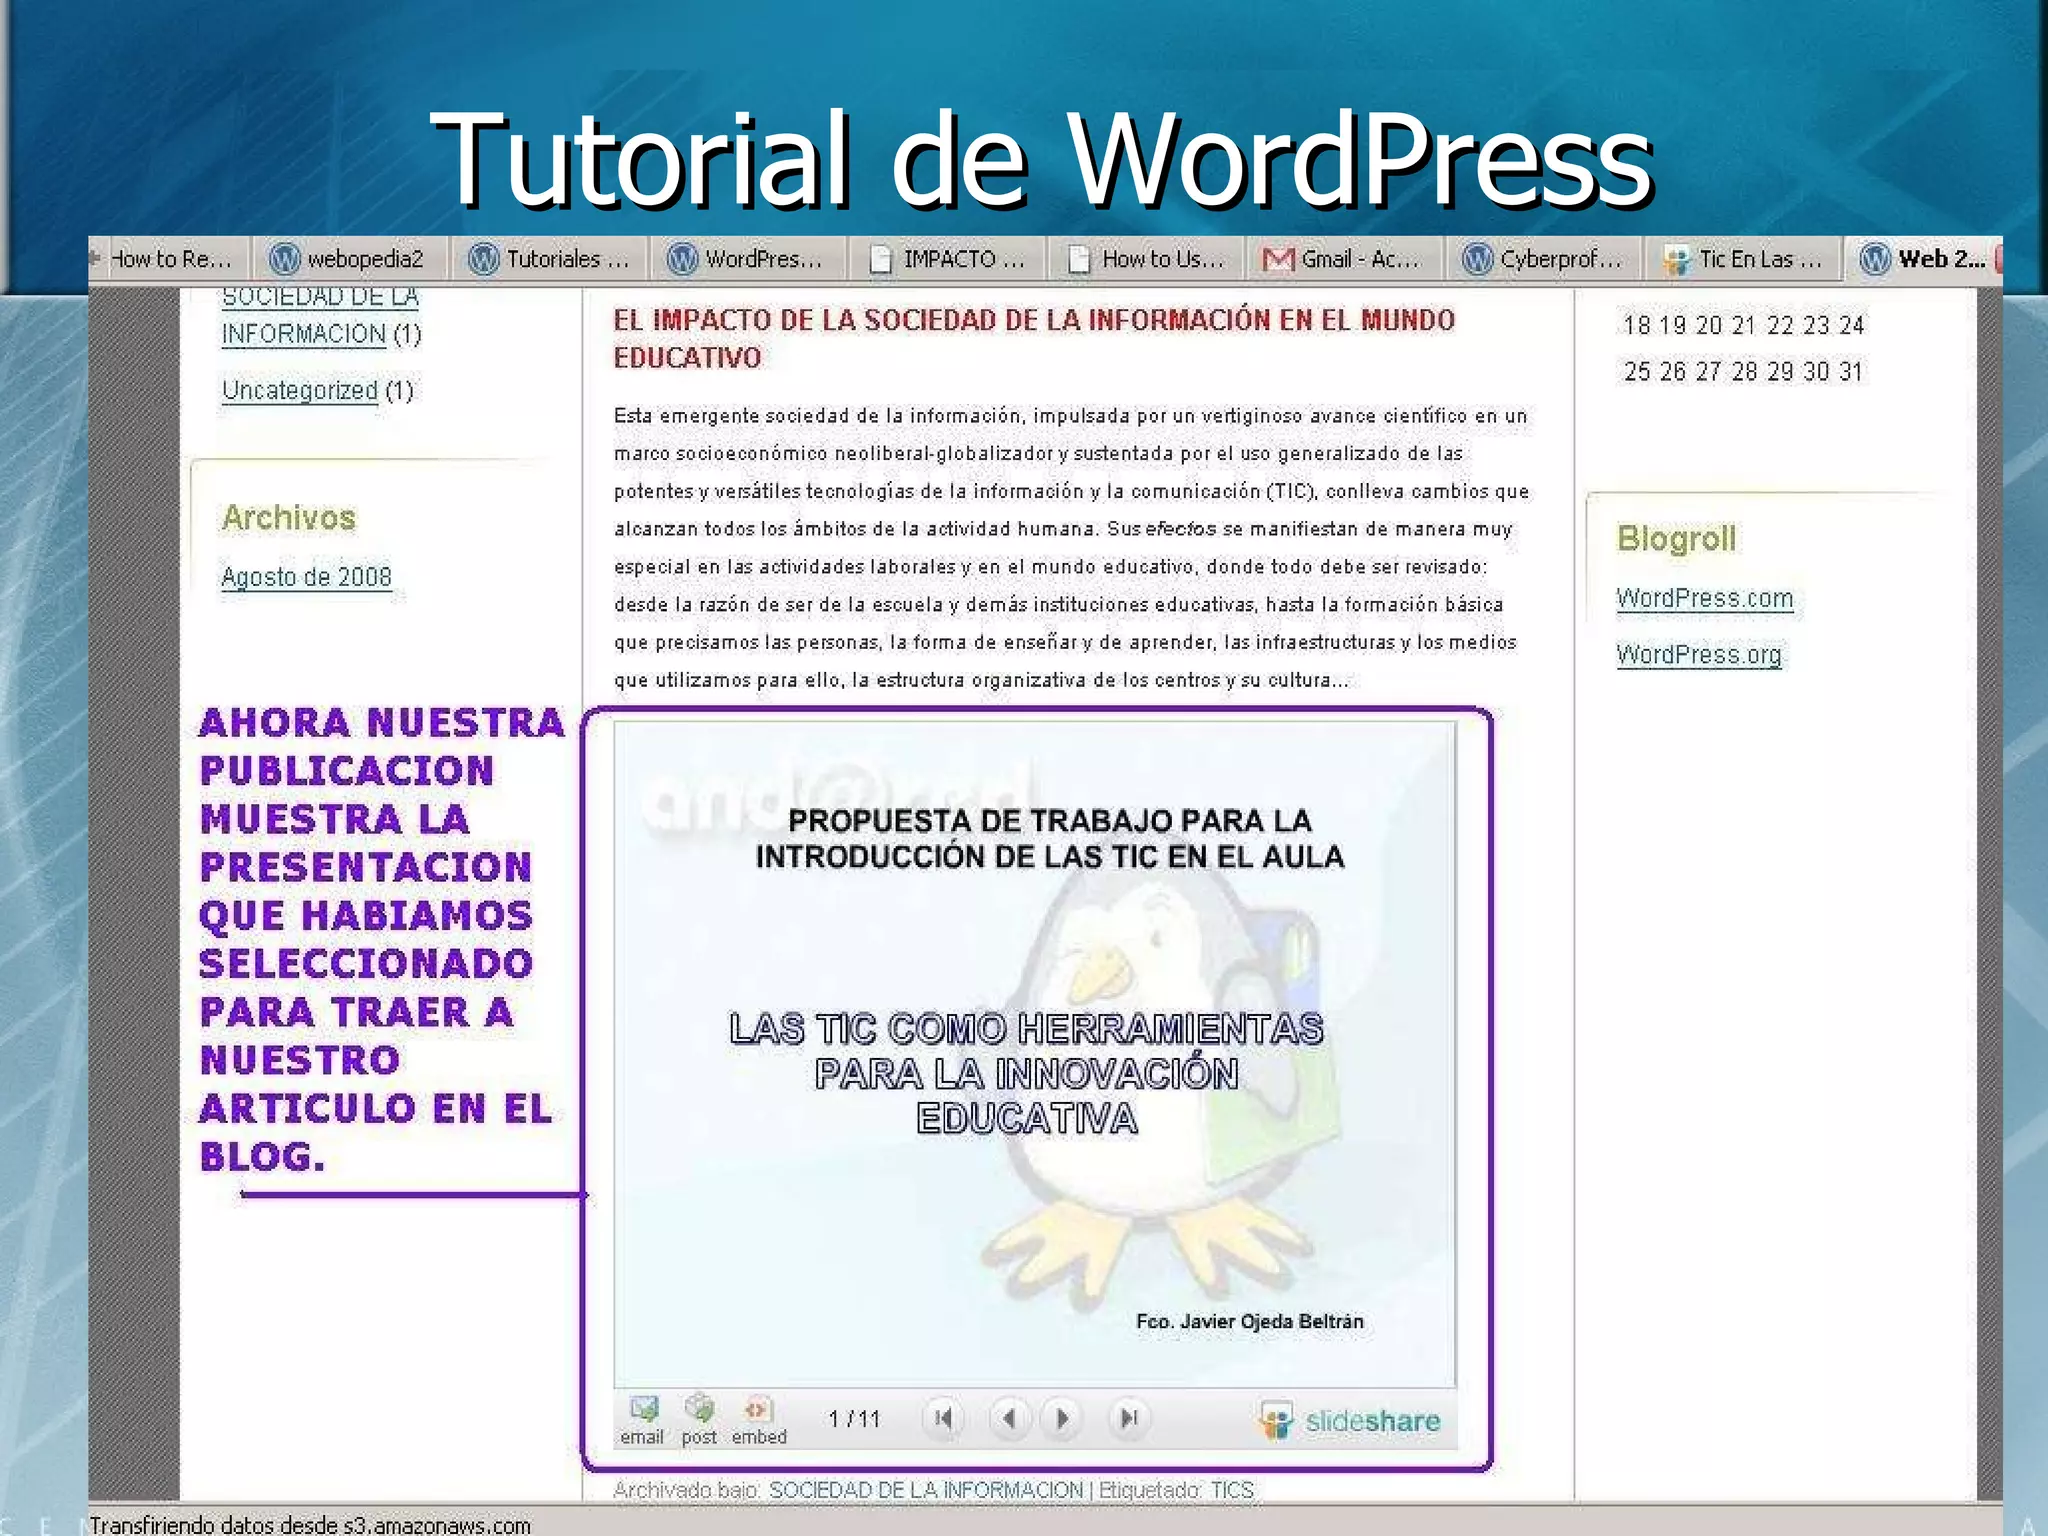This screenshot has width=2048, height=1536.
Task: Click the Blogroll sidebar heading
Action: (1677, 539)
